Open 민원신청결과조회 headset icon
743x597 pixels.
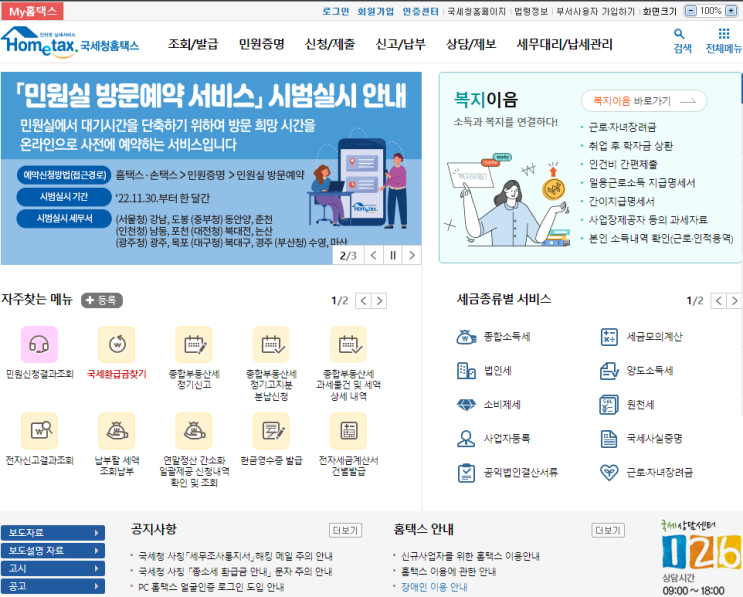(39, 344)
